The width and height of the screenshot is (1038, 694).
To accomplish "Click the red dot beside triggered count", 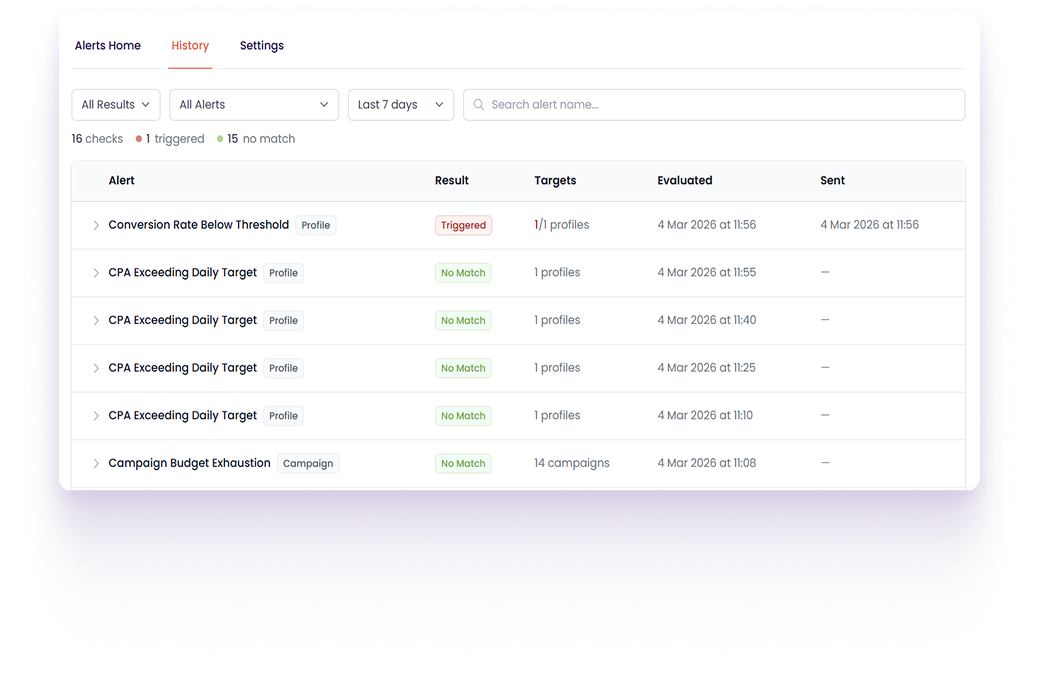I will (x=139, y=140).
